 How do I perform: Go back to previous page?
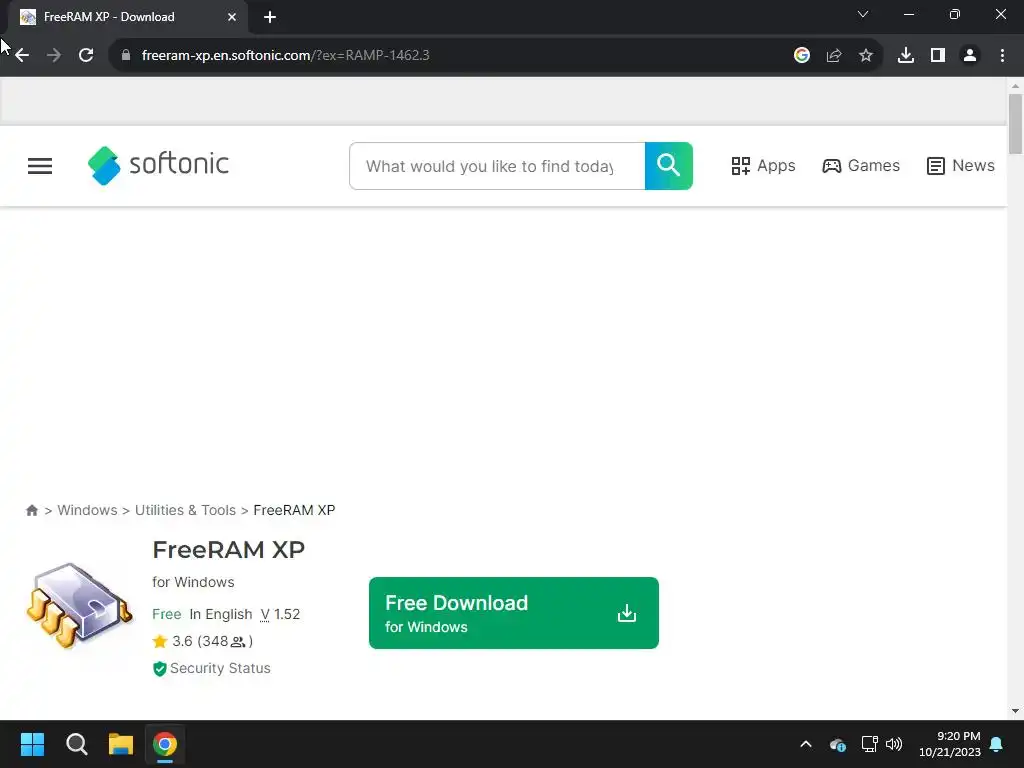click(x=22, y=56)
